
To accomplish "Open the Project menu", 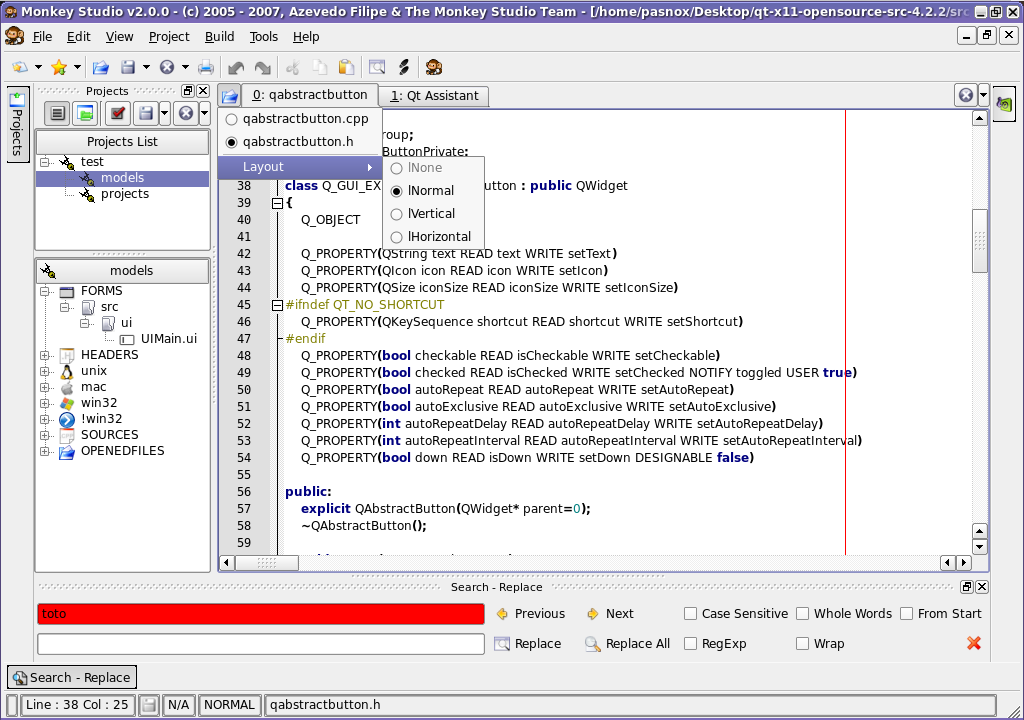I will click(x=169, y=37).
